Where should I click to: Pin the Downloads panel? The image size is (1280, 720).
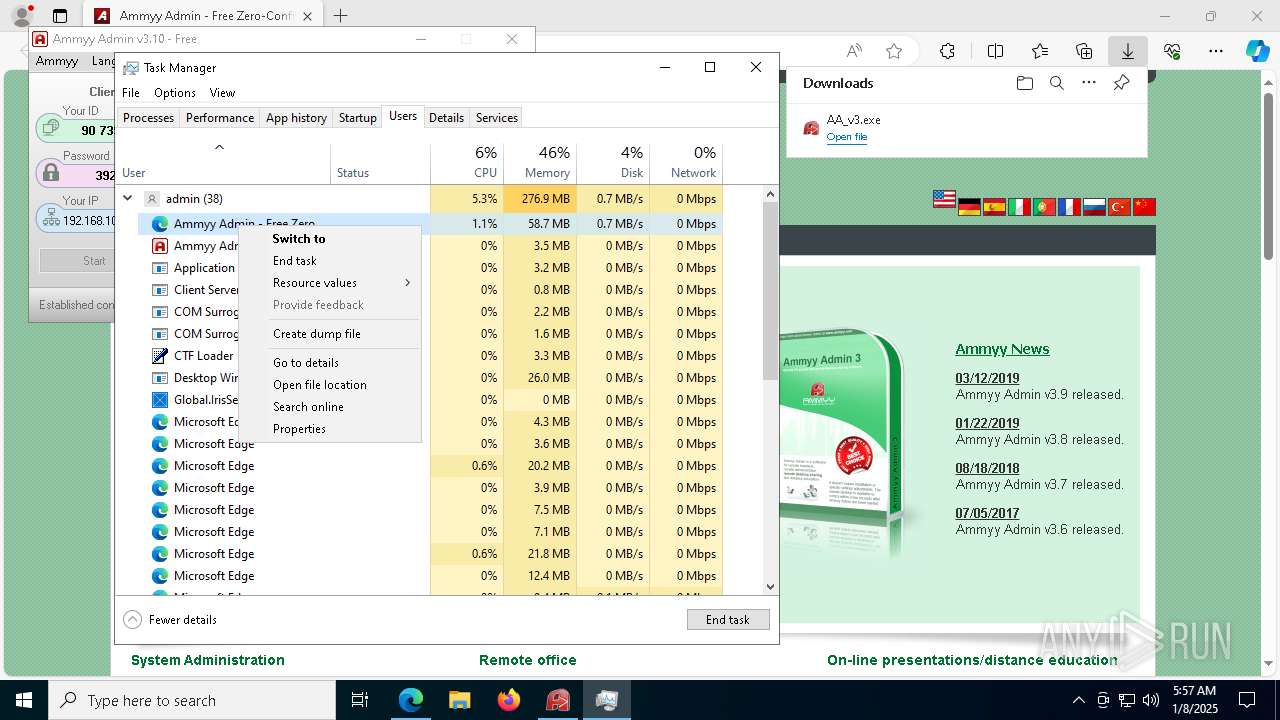pyautogui.click(x=1121, y=83)
